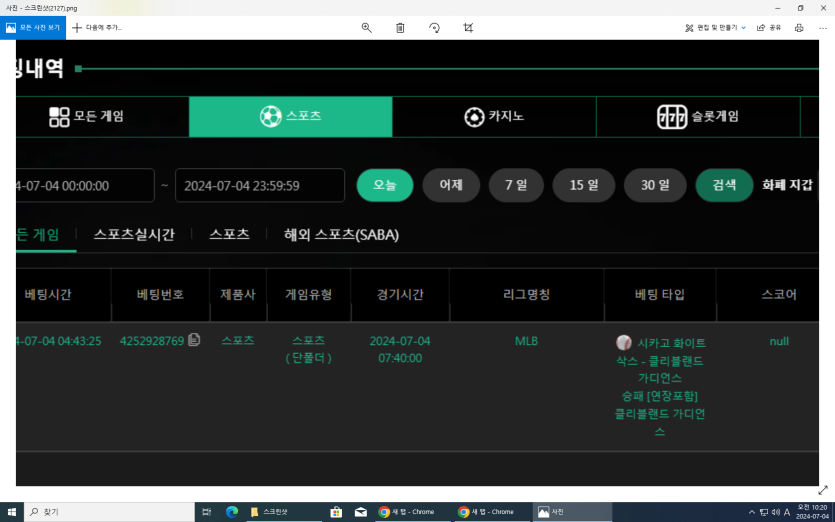Open Microsoft Store from taskbar
835x522 pixels.
336,512
